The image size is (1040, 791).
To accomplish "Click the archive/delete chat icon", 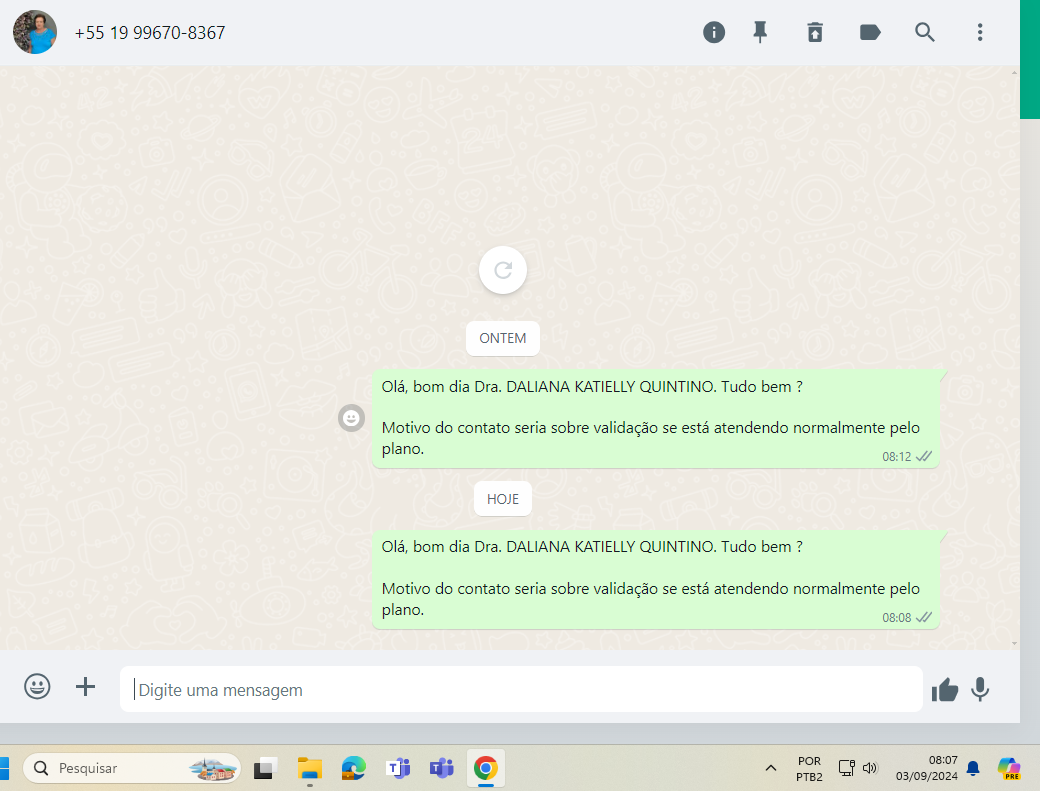I will [815, 32].
